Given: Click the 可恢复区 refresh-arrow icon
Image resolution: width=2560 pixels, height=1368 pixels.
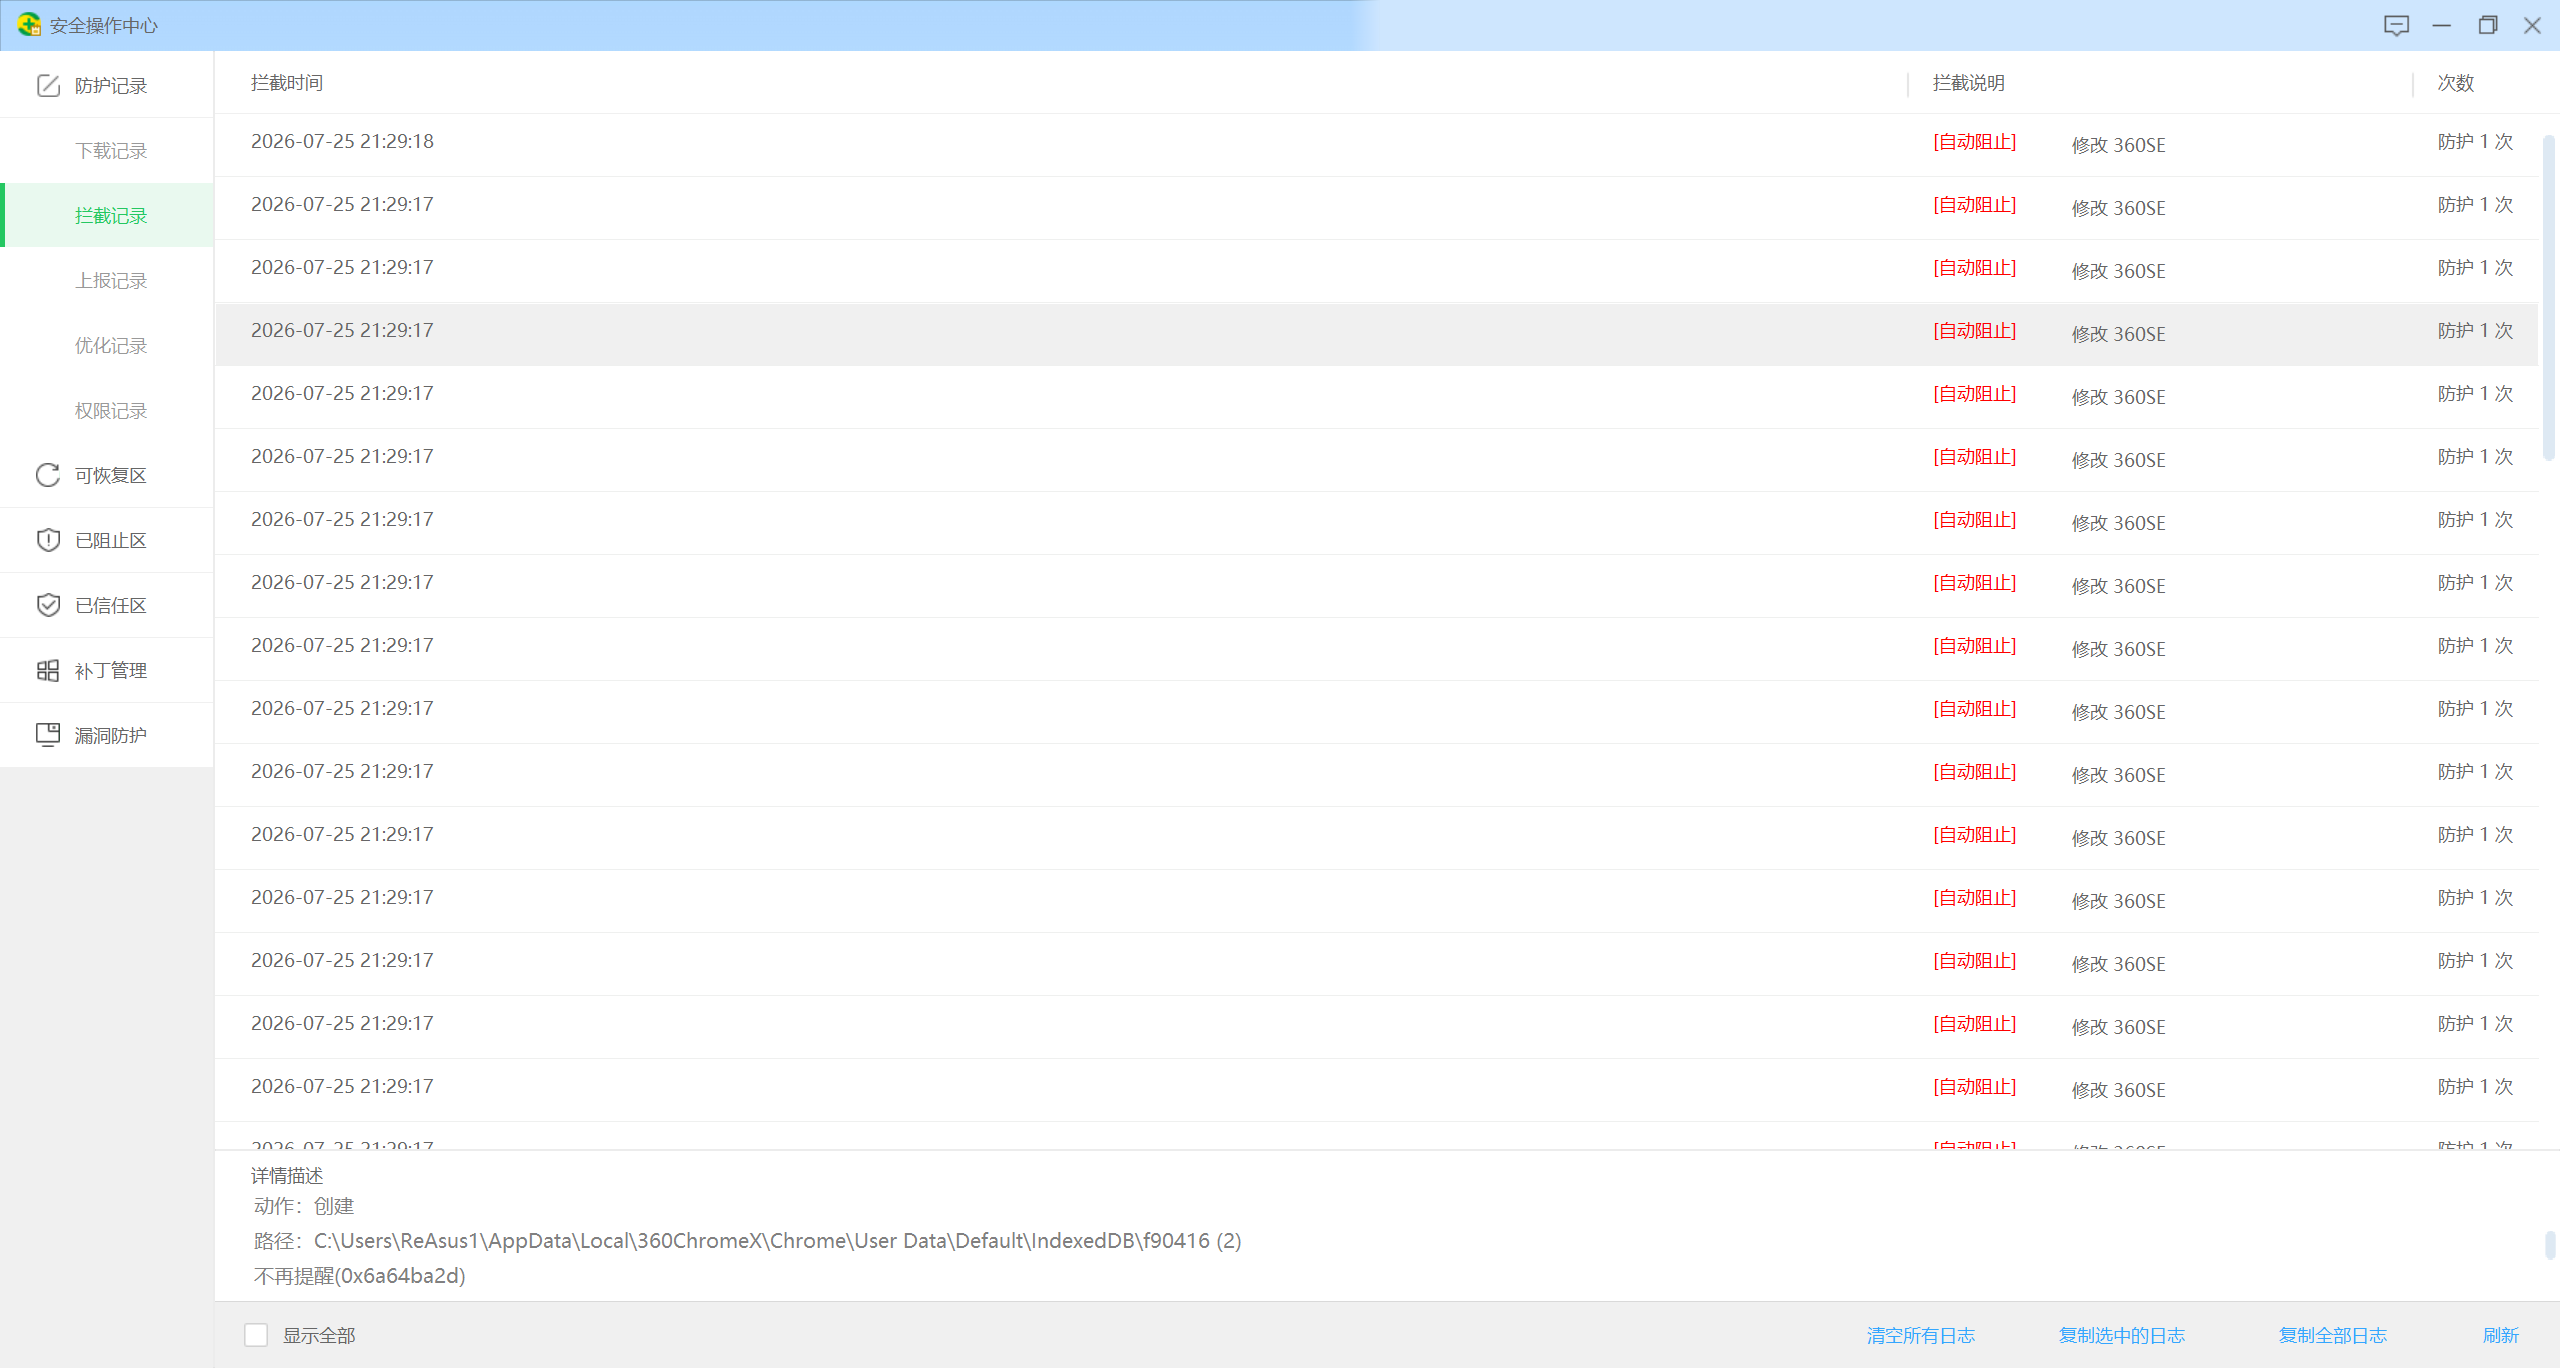Looking at the screenshot, I should coord(48,475).
